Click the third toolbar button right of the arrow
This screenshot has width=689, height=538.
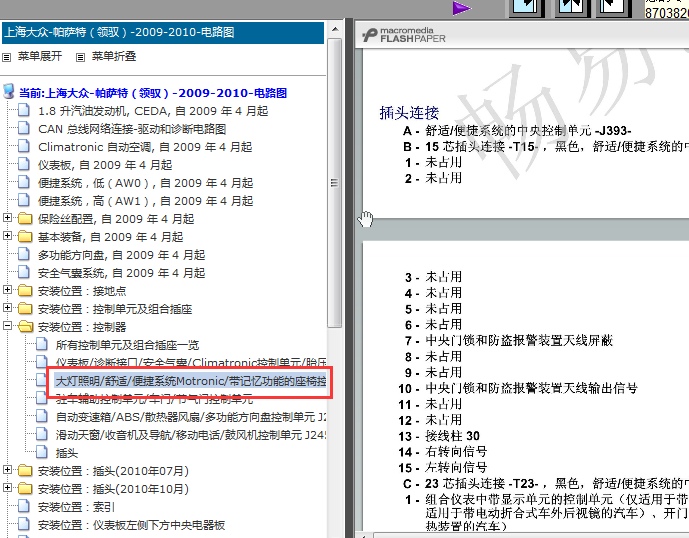(x=614, y=7)
